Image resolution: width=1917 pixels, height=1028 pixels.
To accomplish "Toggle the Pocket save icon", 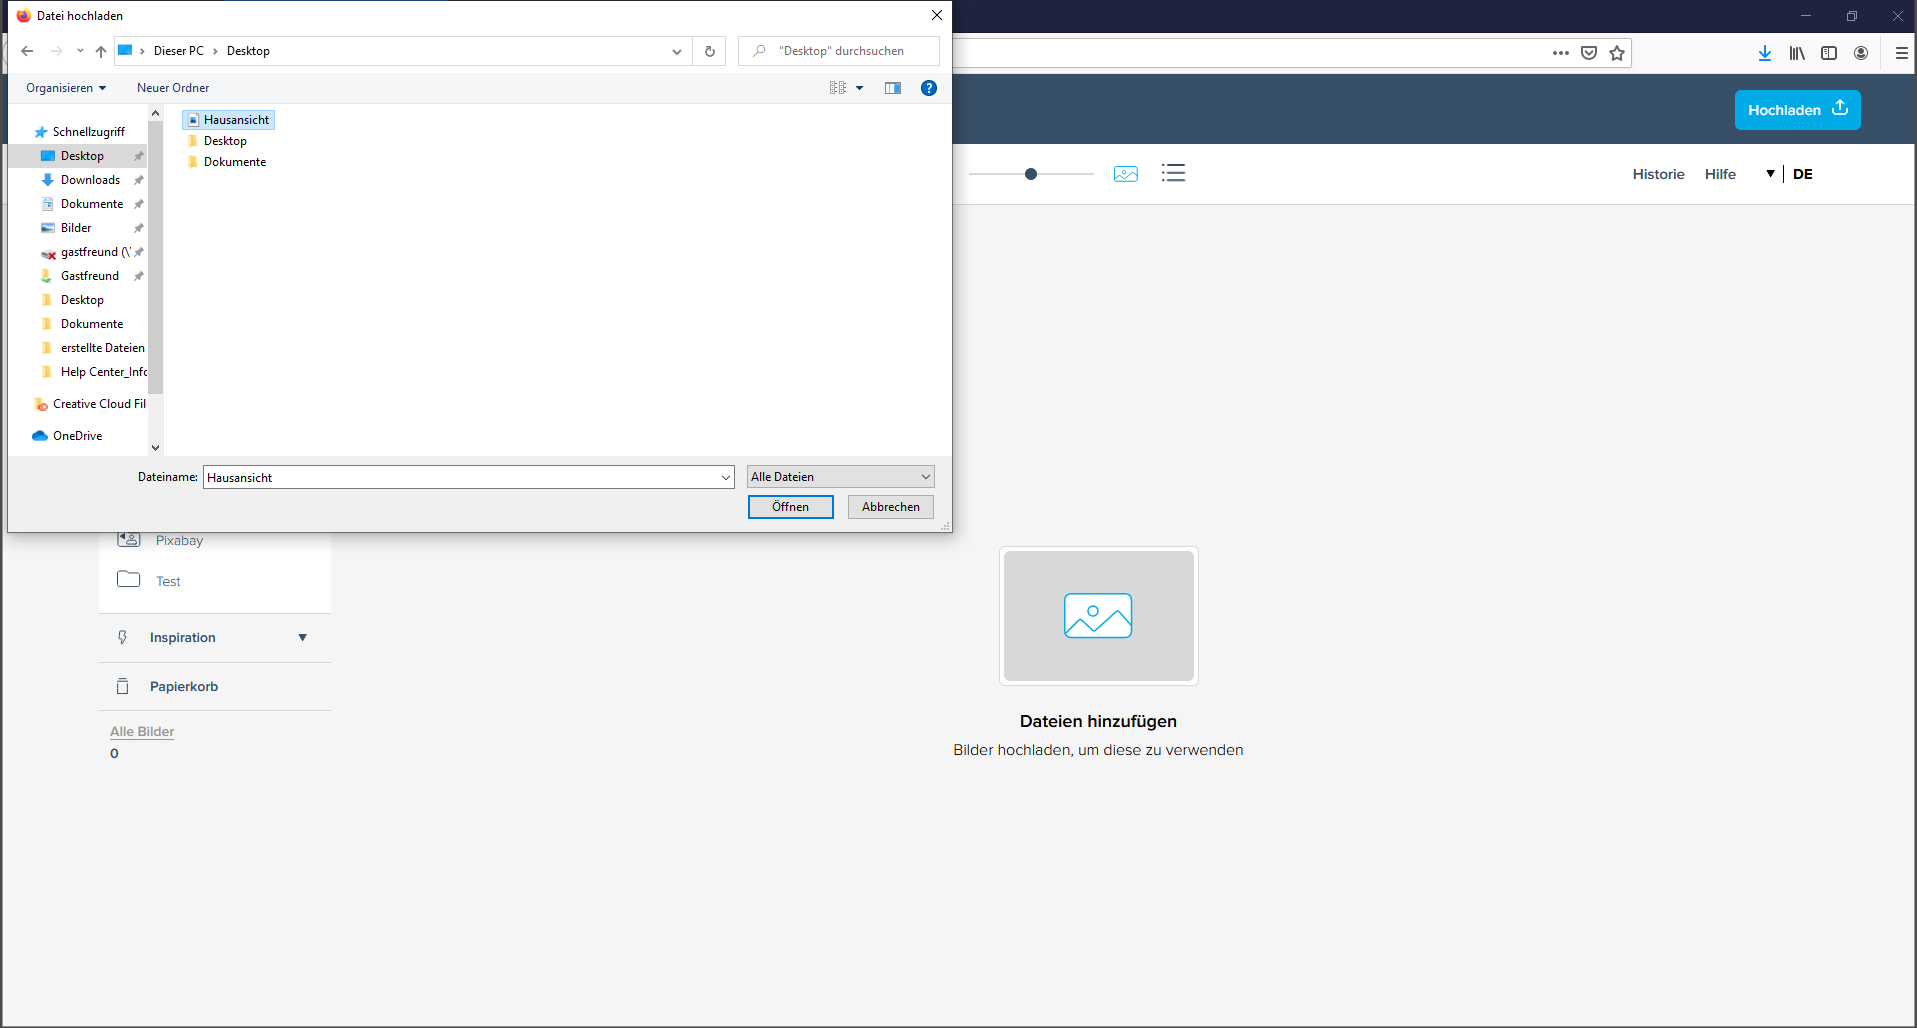I will 1588,52.
